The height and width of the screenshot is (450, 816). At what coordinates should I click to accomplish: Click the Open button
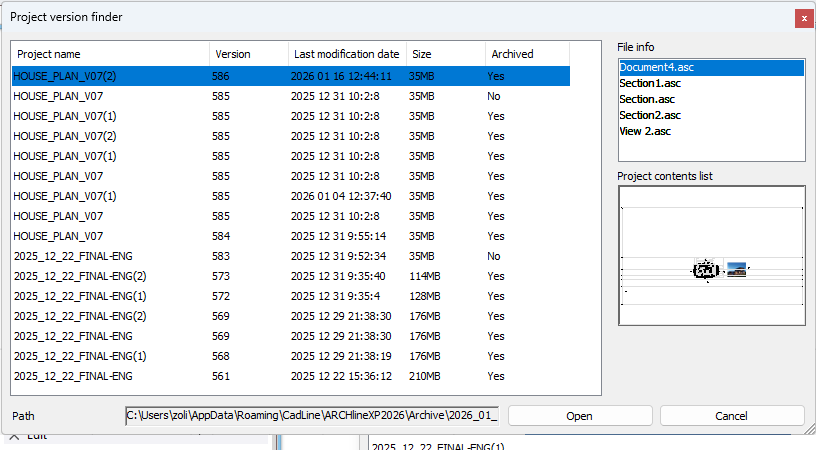point(579,415)
